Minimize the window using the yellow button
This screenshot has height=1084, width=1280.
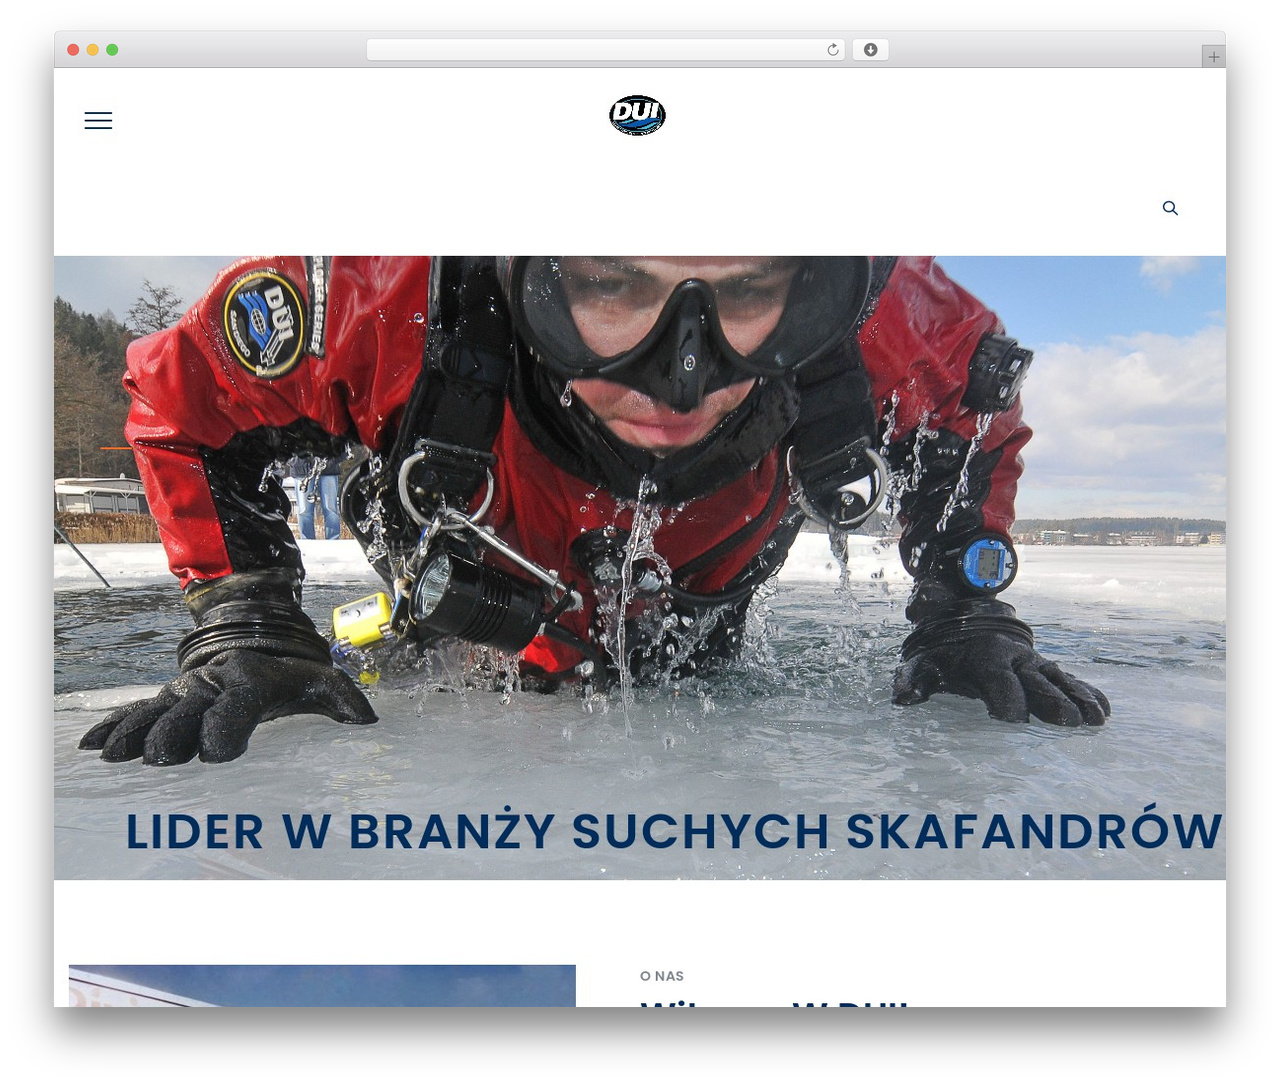tap(93, 50)
